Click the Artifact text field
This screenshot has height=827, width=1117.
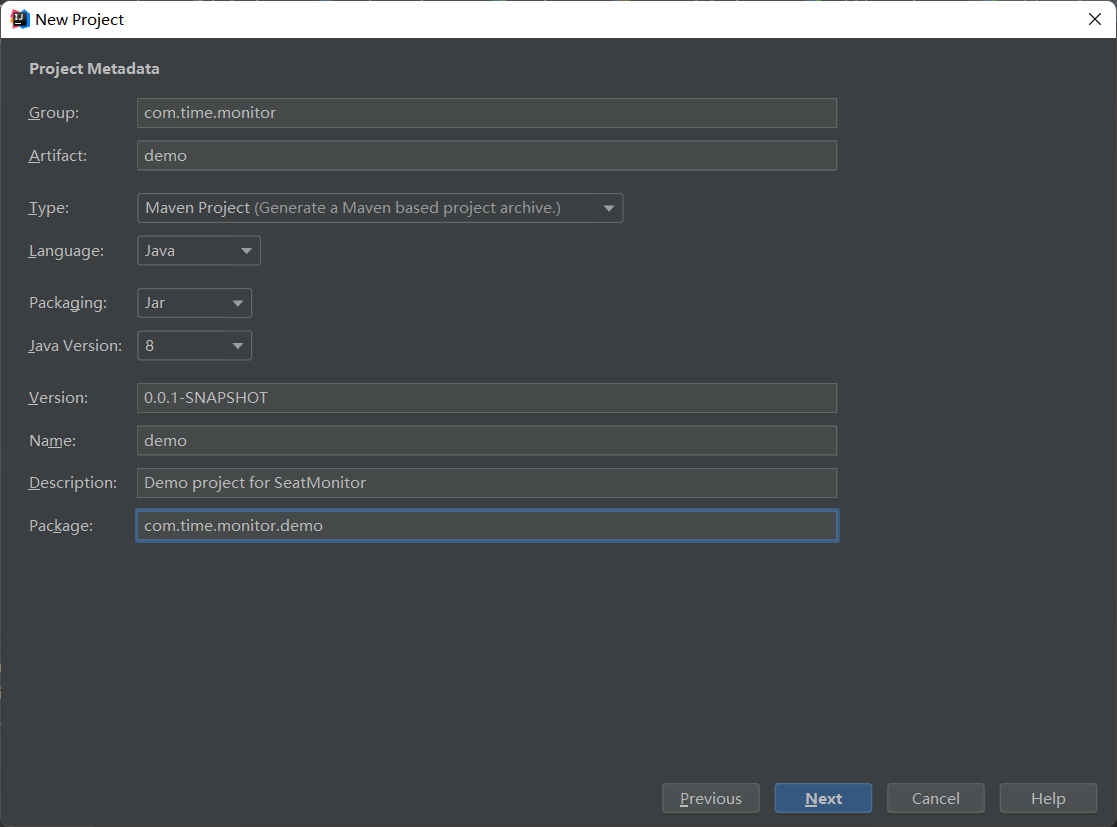[486, 156]
